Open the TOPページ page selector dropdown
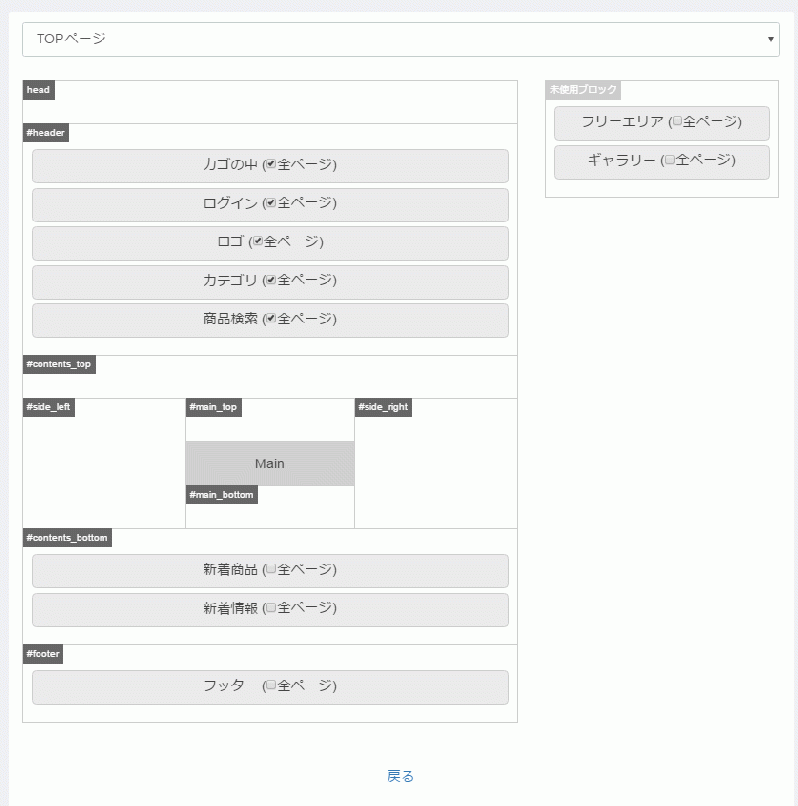 [x=401, y=39]
